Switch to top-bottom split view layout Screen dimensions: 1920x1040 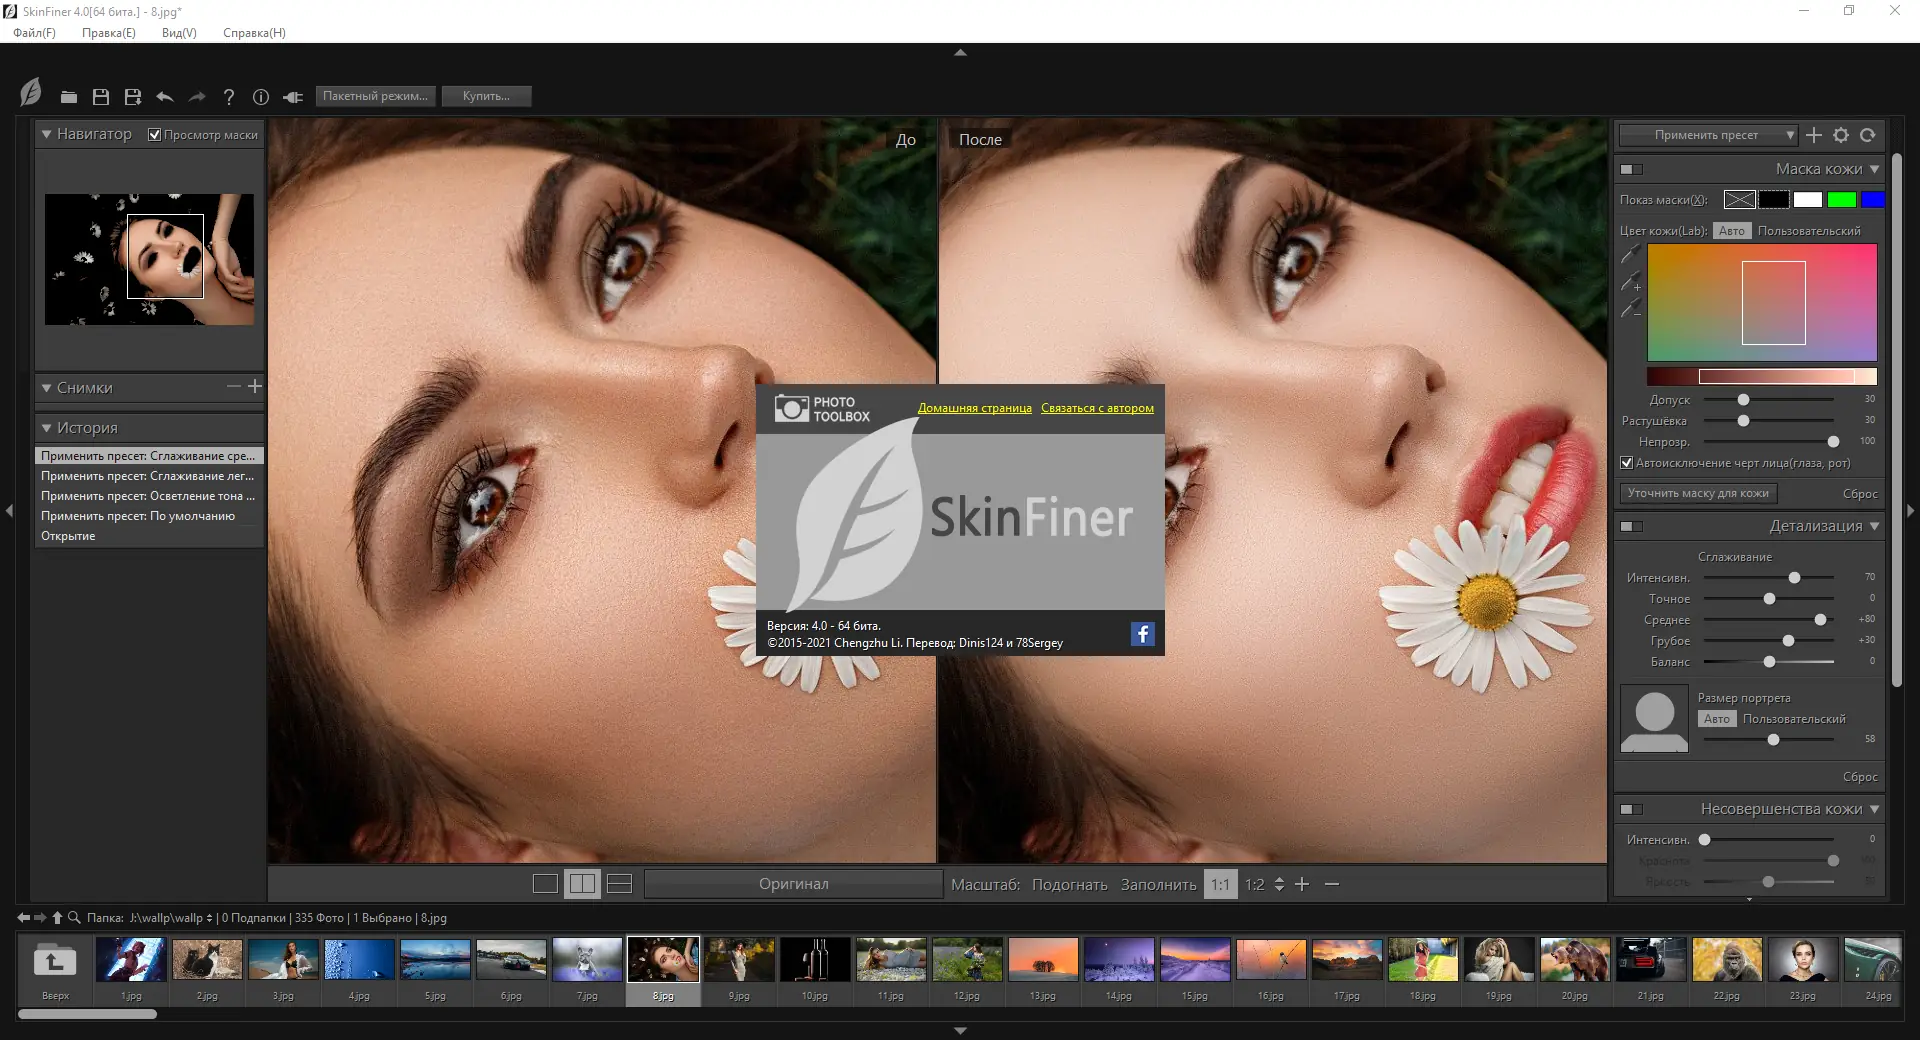coord(620,884)
